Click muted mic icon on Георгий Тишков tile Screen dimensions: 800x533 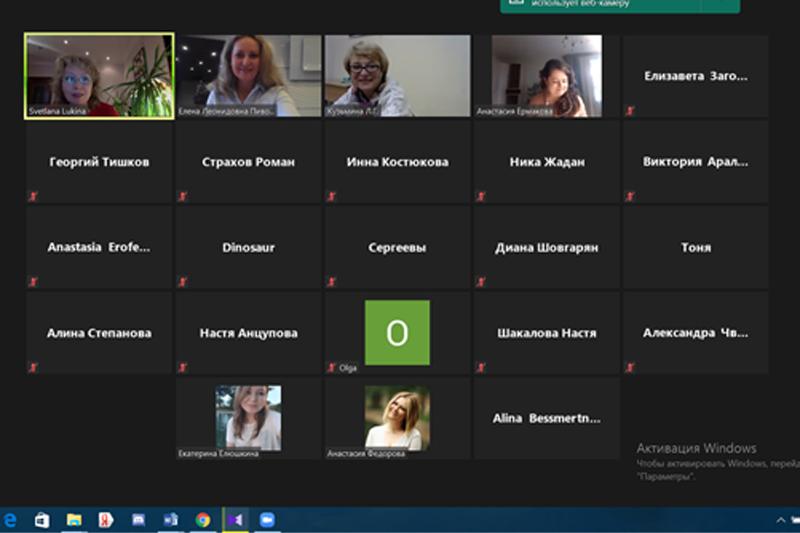(33, 197)
